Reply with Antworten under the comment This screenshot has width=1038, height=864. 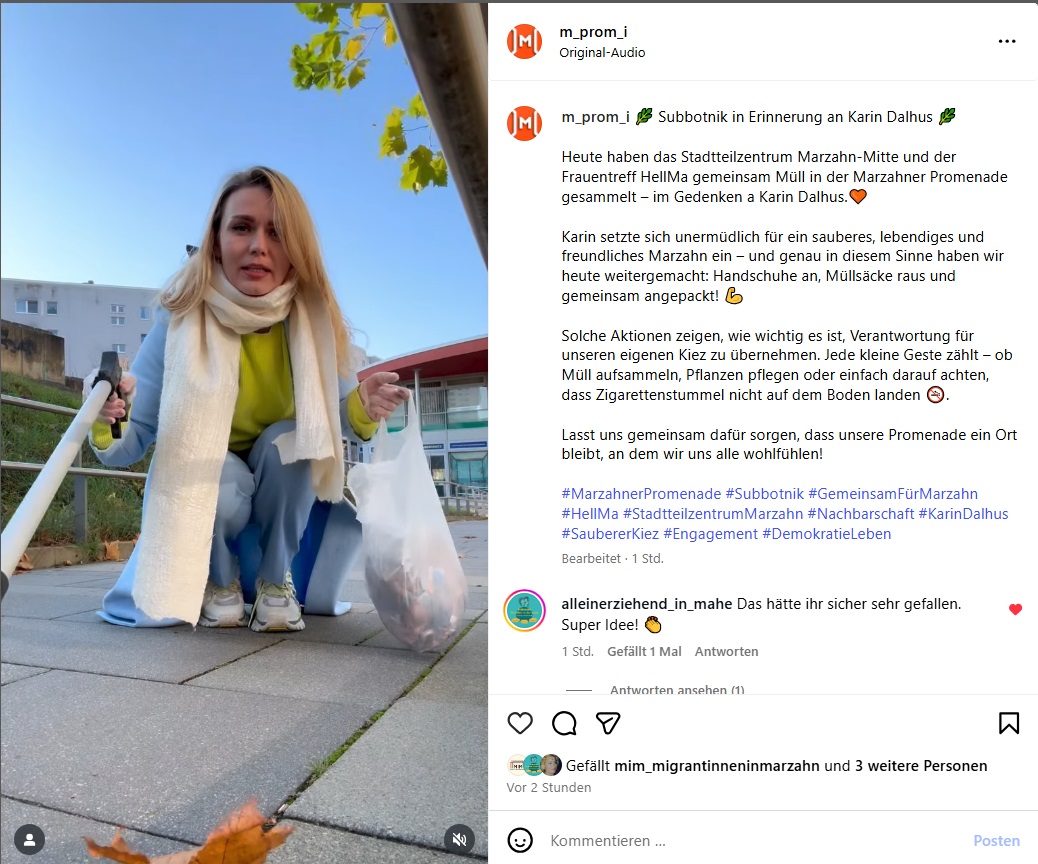[x=726, y=651]
